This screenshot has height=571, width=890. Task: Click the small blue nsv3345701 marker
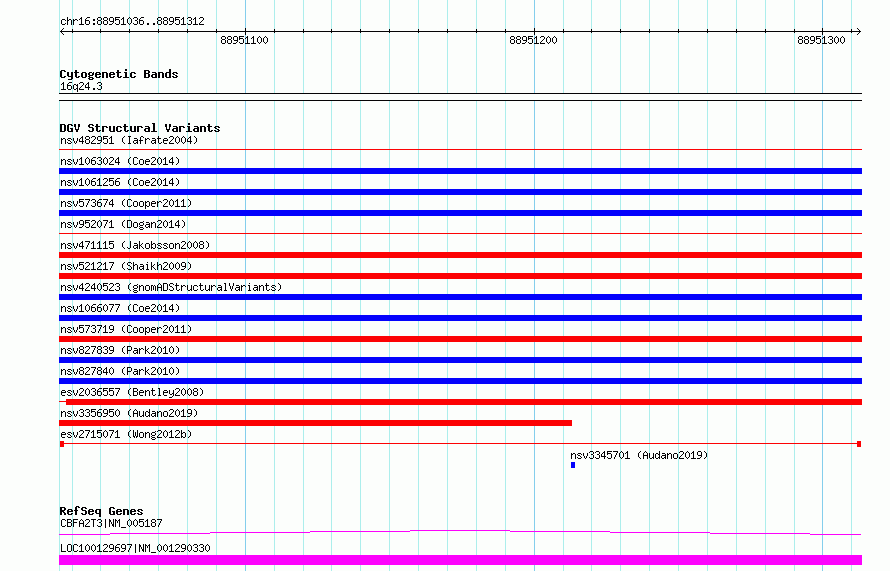tap(573, 465)
